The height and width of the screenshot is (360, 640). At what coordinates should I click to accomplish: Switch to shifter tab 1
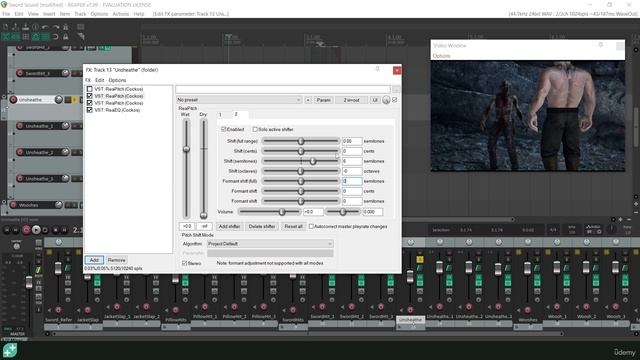point(220,115)
